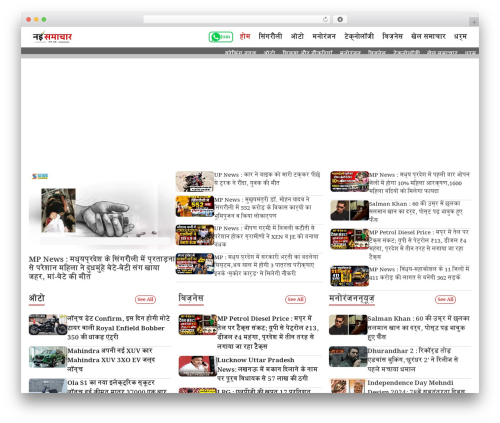Click the green Mahindra XUV thumbnail
Viewport: 500px width, 423px height.
[x=48, y=357]
